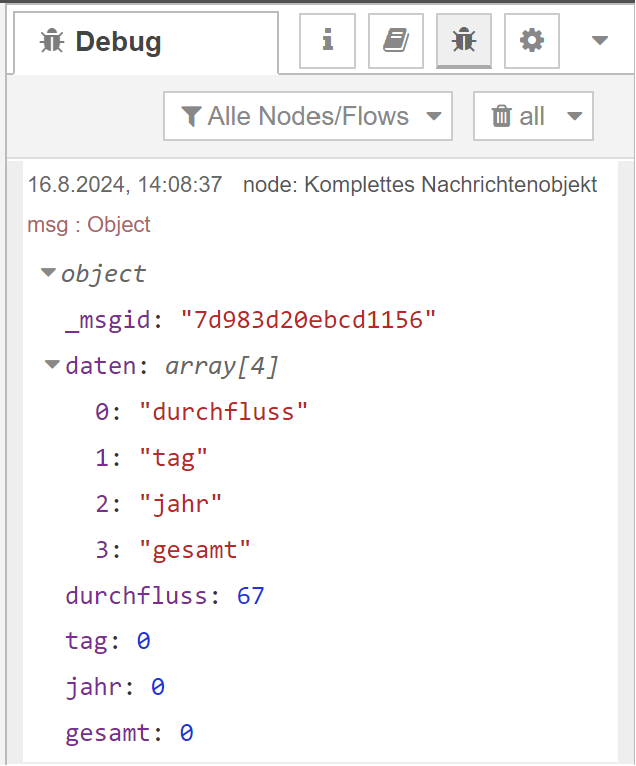Select the debug bug sidebar icon
This screenshot has width=636, height=766.
click(463, 41)
